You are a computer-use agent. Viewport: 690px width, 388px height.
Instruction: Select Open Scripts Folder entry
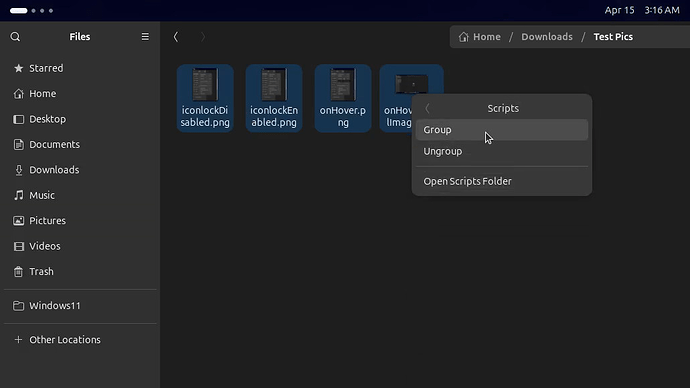click(502, 181)
